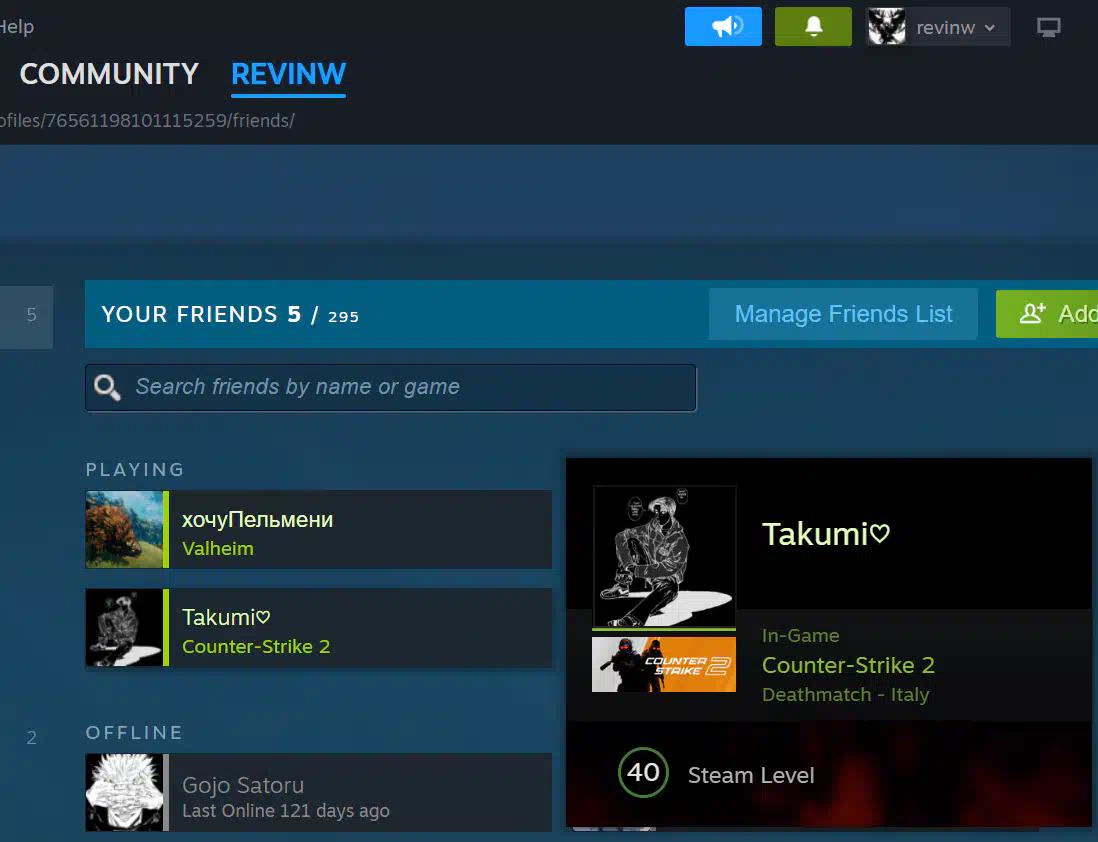Click хочуПельмени's Valheim avatar thumbnail
1098x842 pixels.
pos(124,530)
